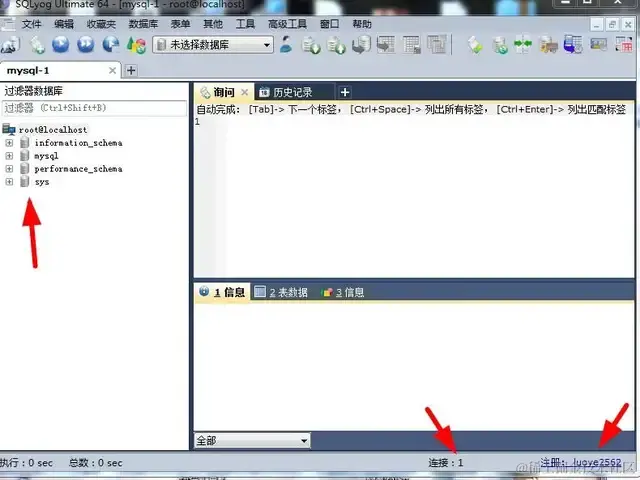This screenshot has width=640, height=480.
Task: Click the performance_schema database cylinder icon
Action: 25,168
